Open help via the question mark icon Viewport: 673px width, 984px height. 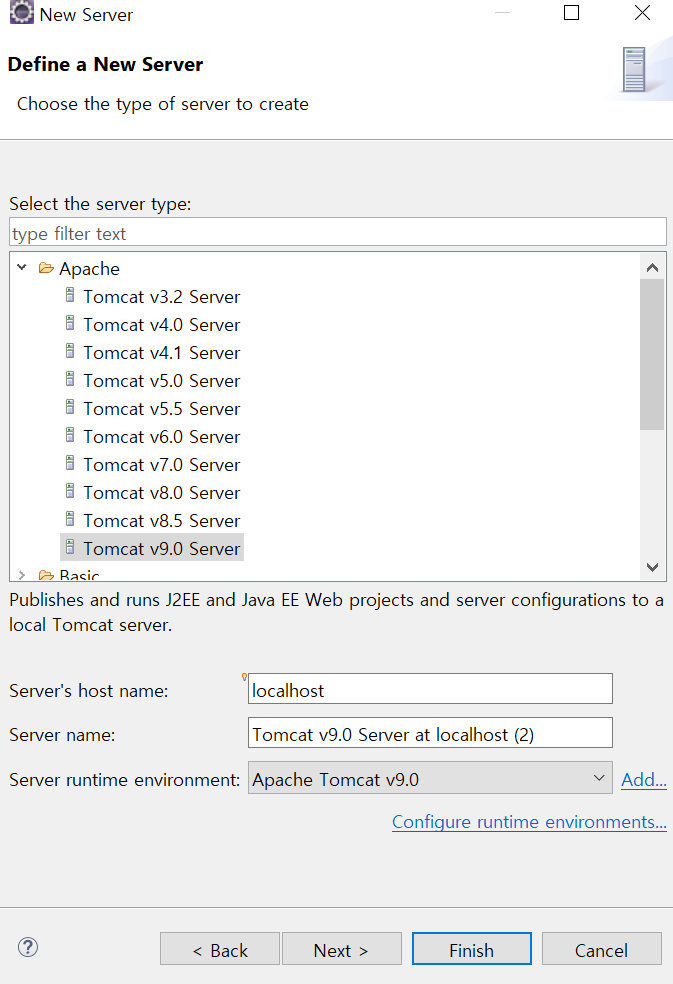point(28,947)
